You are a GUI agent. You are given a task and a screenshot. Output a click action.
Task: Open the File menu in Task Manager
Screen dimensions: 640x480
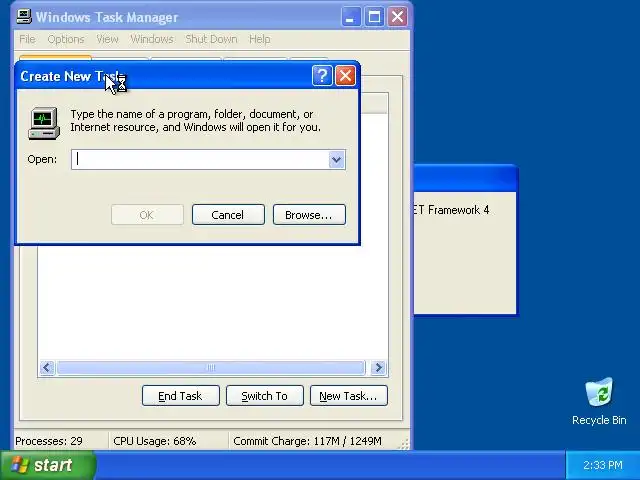(27, 39)
